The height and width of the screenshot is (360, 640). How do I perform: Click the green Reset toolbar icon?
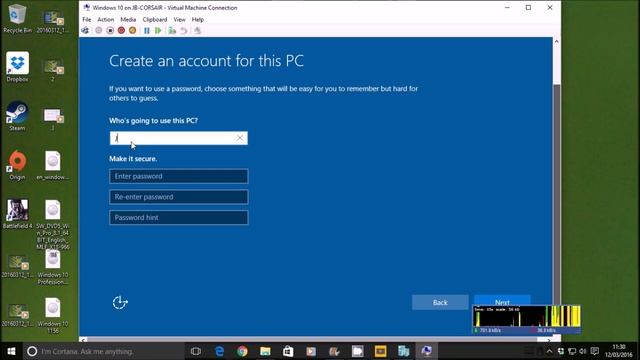pos(158,31)
